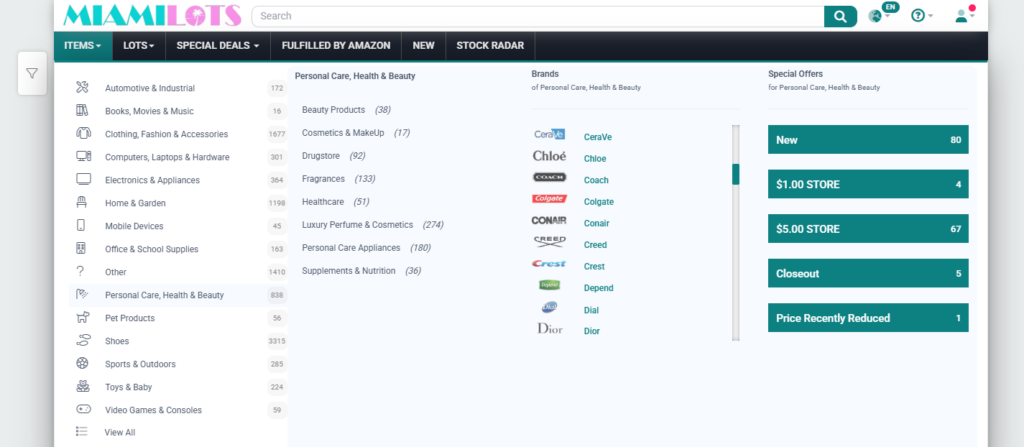Click the Creed brand logo
The width and height of the screenshot is (1024, 447).
(549, 242)
